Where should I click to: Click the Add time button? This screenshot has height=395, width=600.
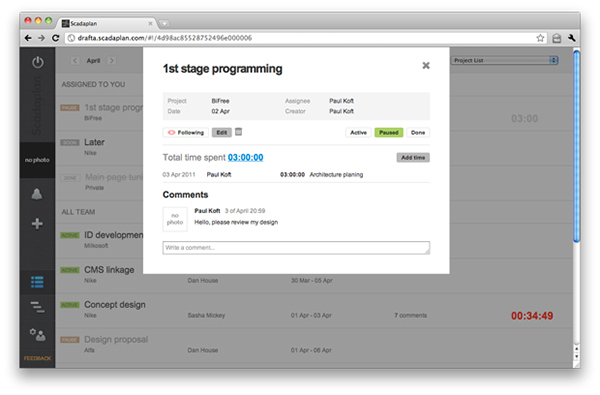tap(413, 158)
